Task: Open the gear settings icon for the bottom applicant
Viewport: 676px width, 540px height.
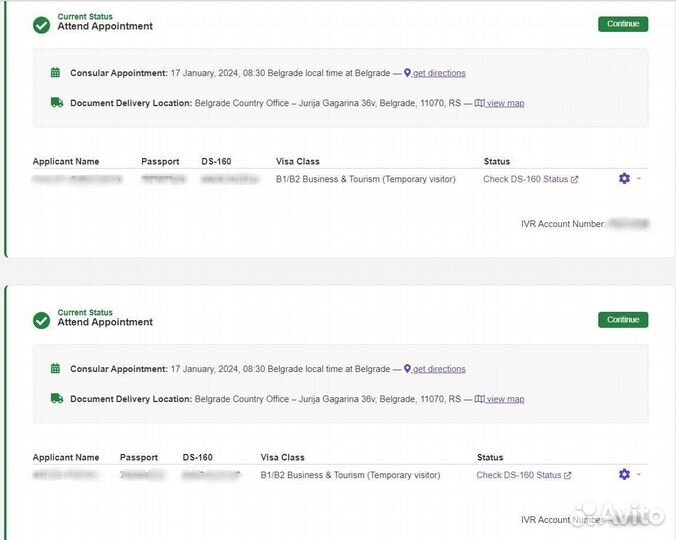Action: click(x=624, y=475)
